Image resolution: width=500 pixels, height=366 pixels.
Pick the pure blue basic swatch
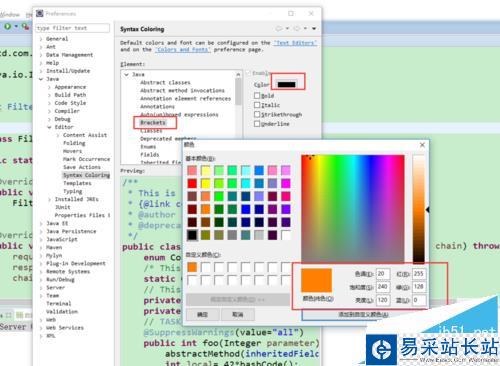point(246,209)
